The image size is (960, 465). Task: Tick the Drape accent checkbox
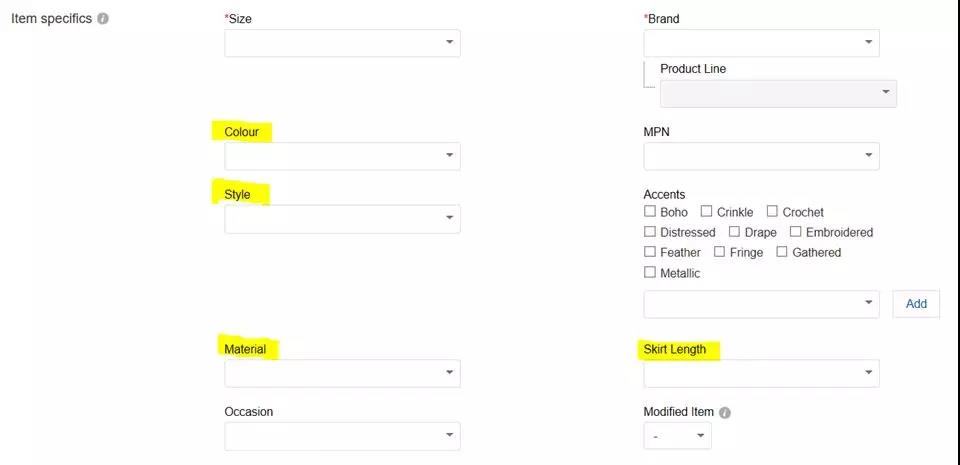tap(735, 232)
